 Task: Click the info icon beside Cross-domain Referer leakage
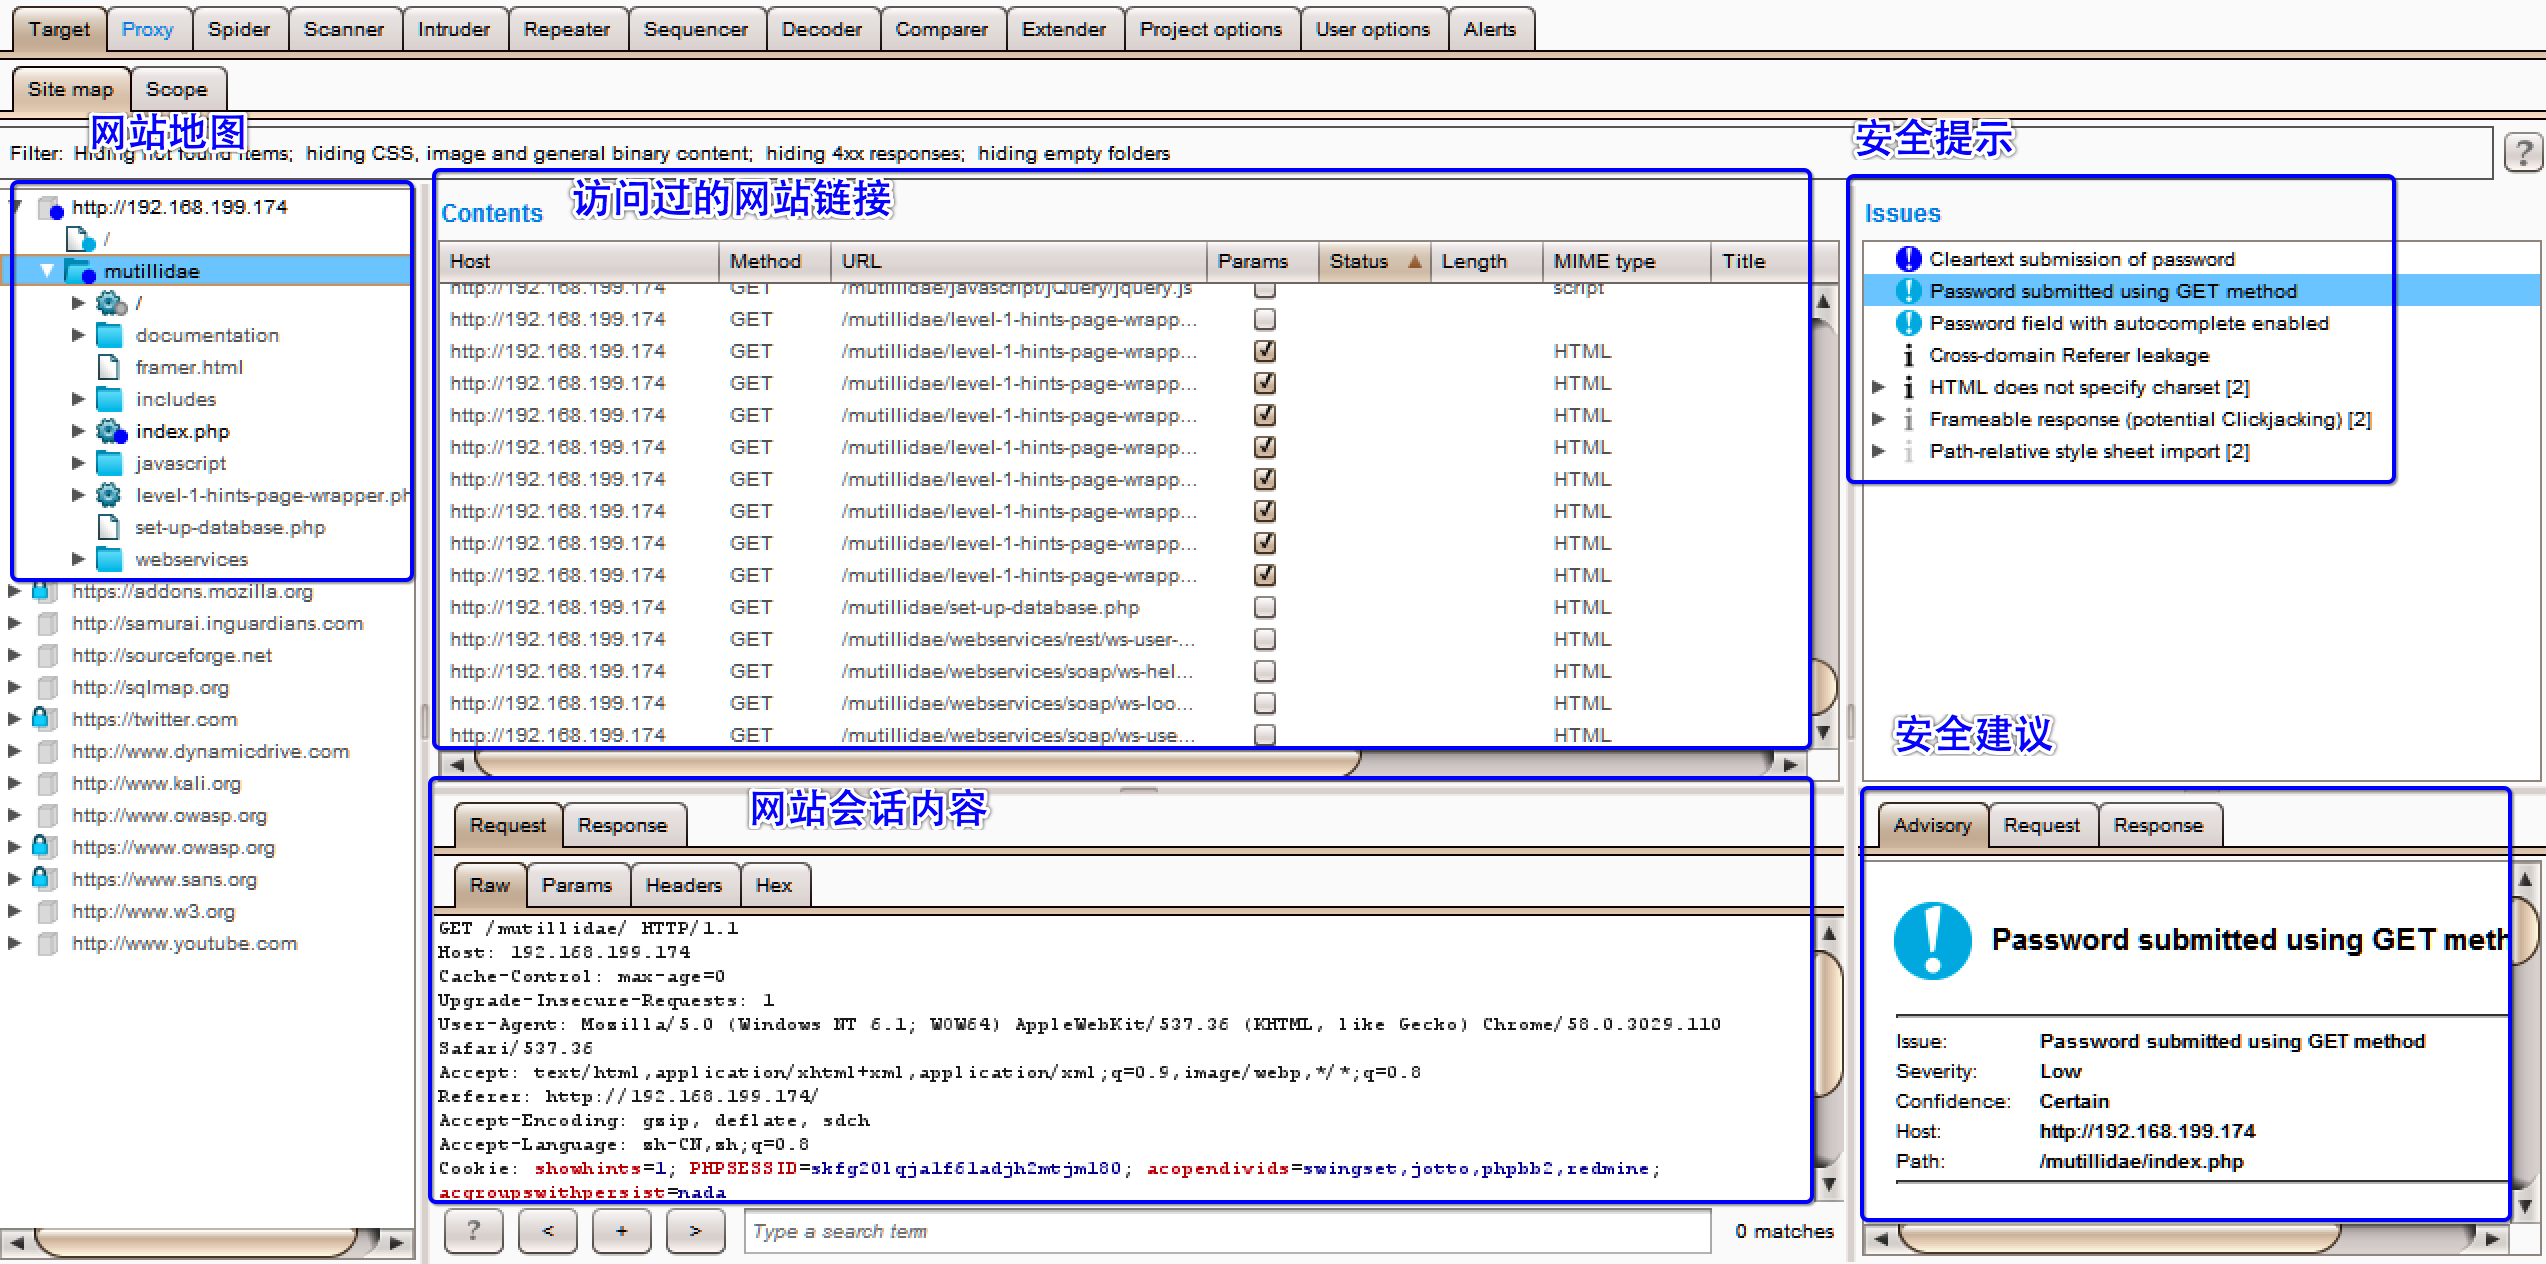coord(1908,355)
